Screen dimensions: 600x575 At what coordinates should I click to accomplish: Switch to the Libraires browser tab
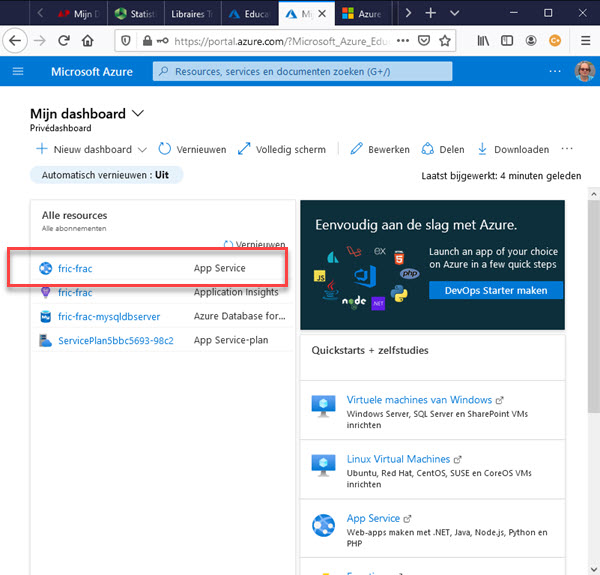[x=192, y=14]
